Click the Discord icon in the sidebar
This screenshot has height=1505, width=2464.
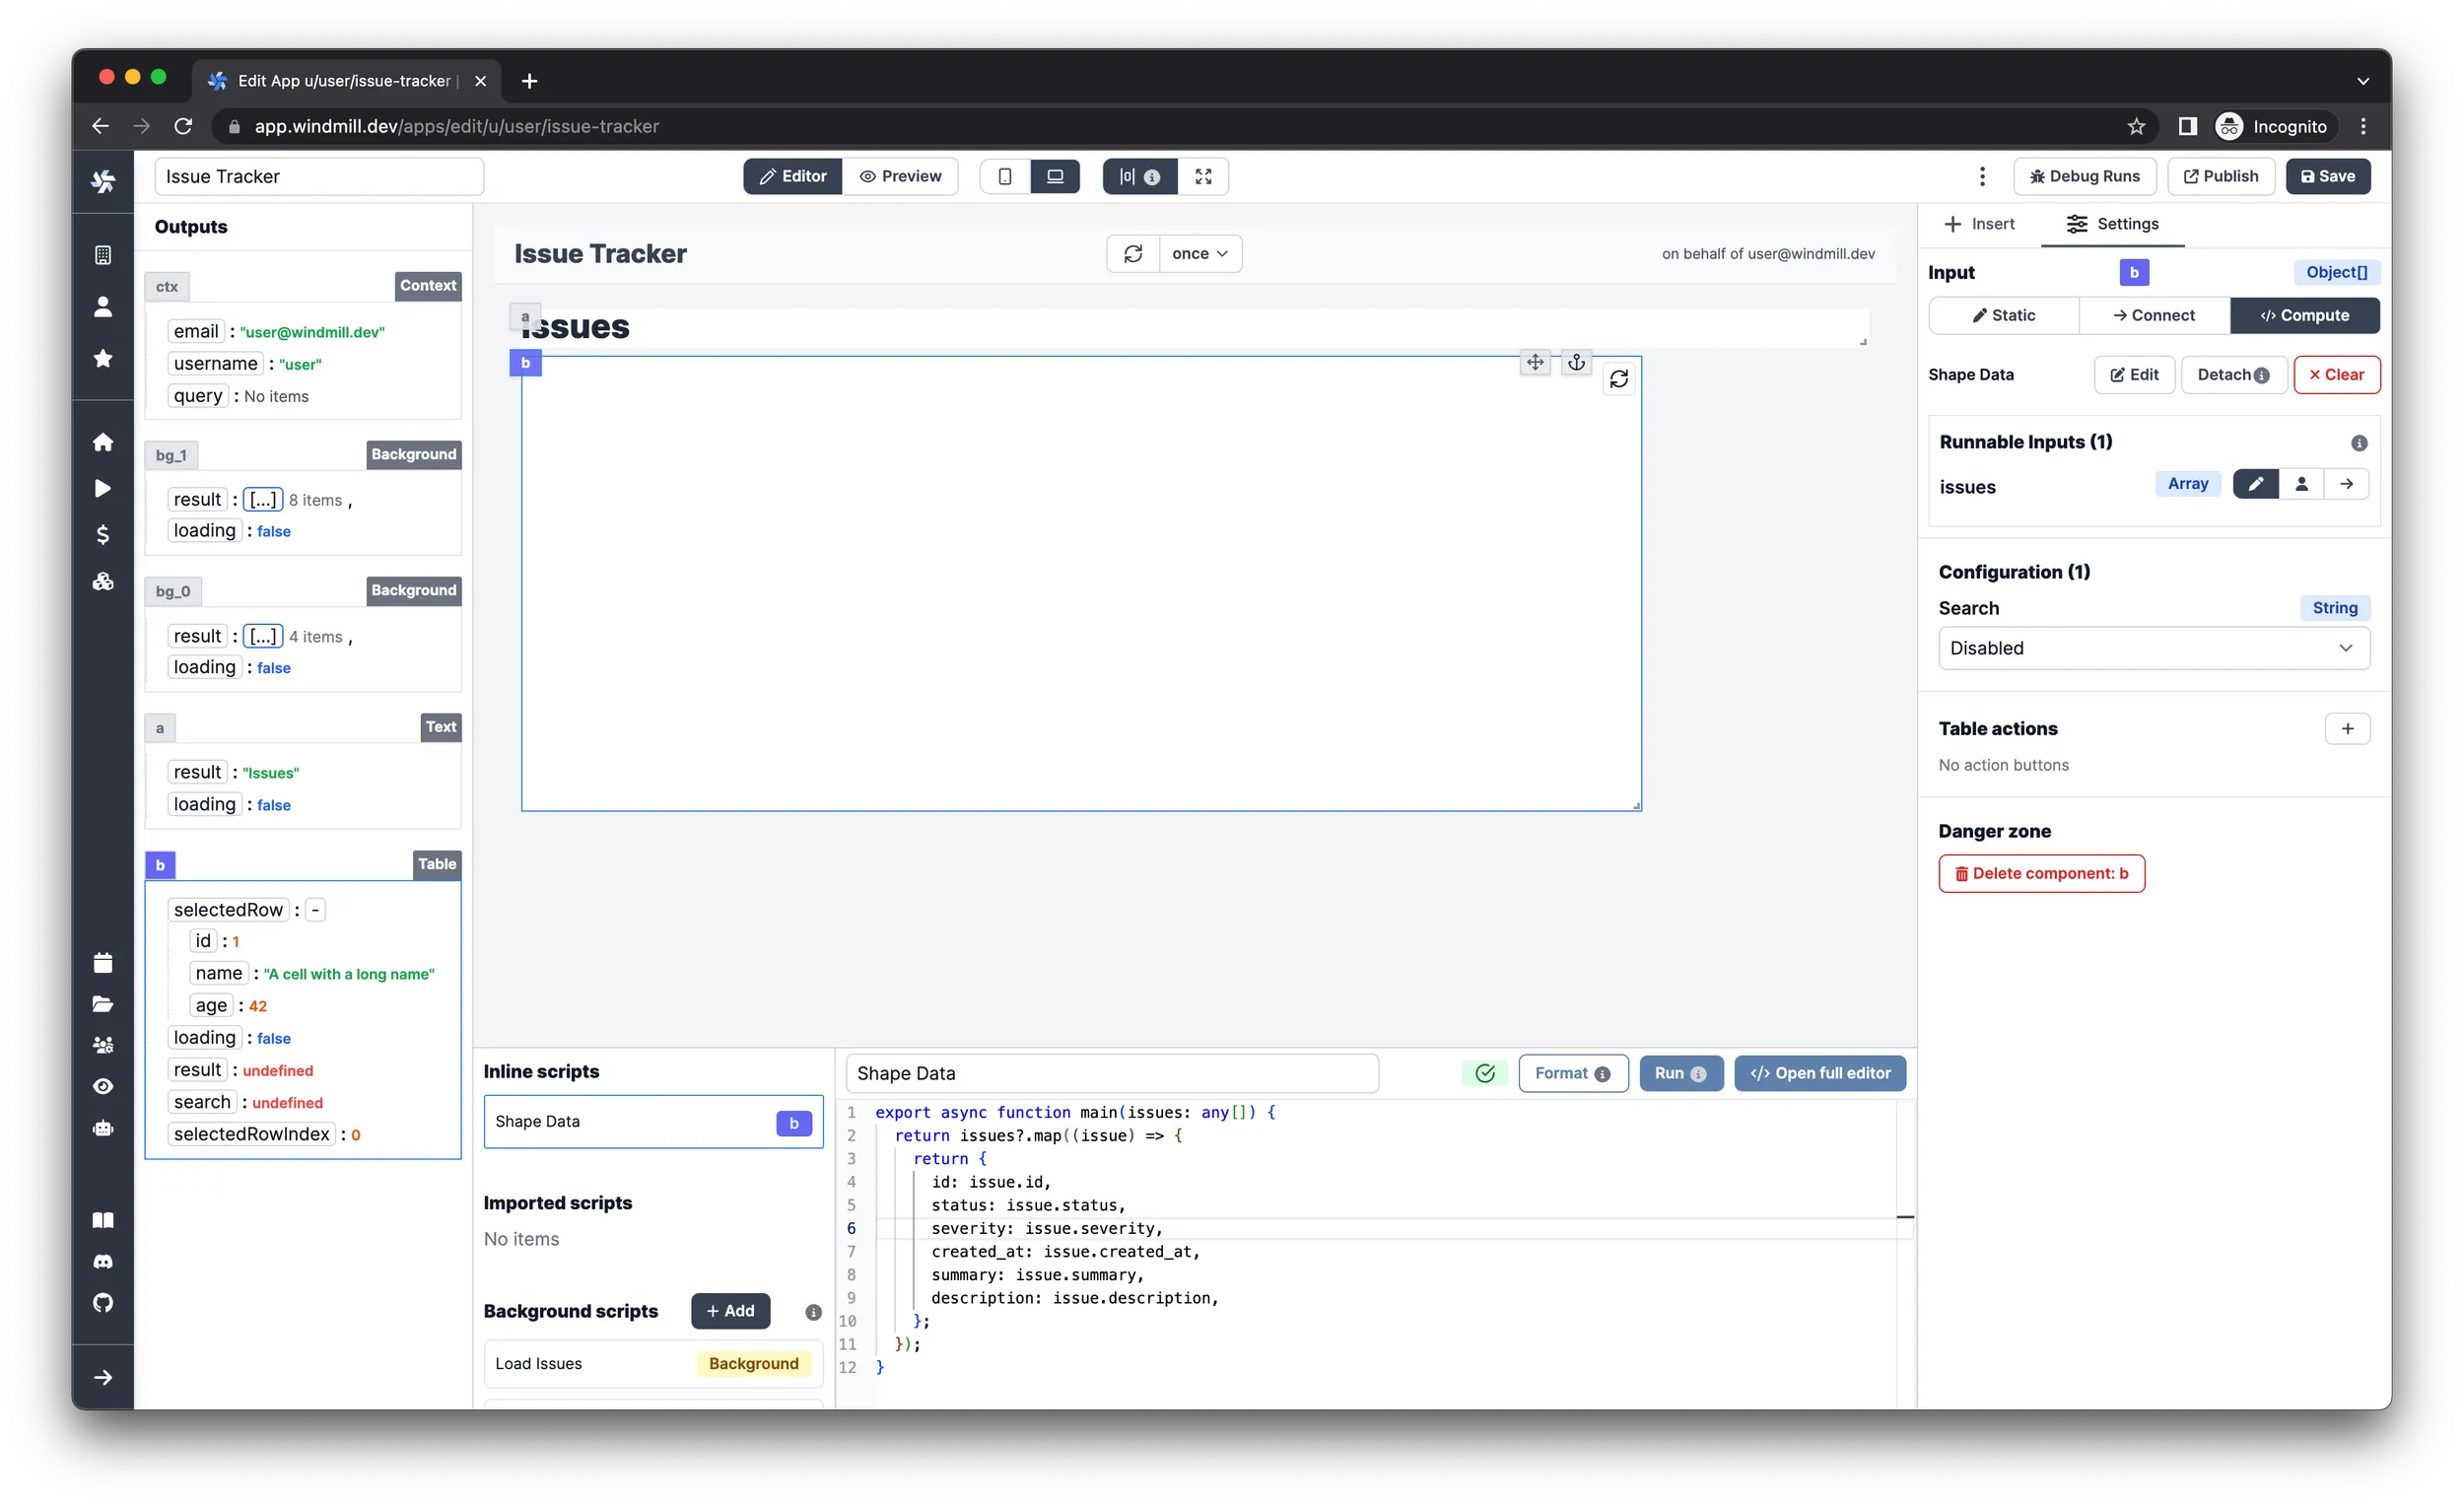(103, 1261)
